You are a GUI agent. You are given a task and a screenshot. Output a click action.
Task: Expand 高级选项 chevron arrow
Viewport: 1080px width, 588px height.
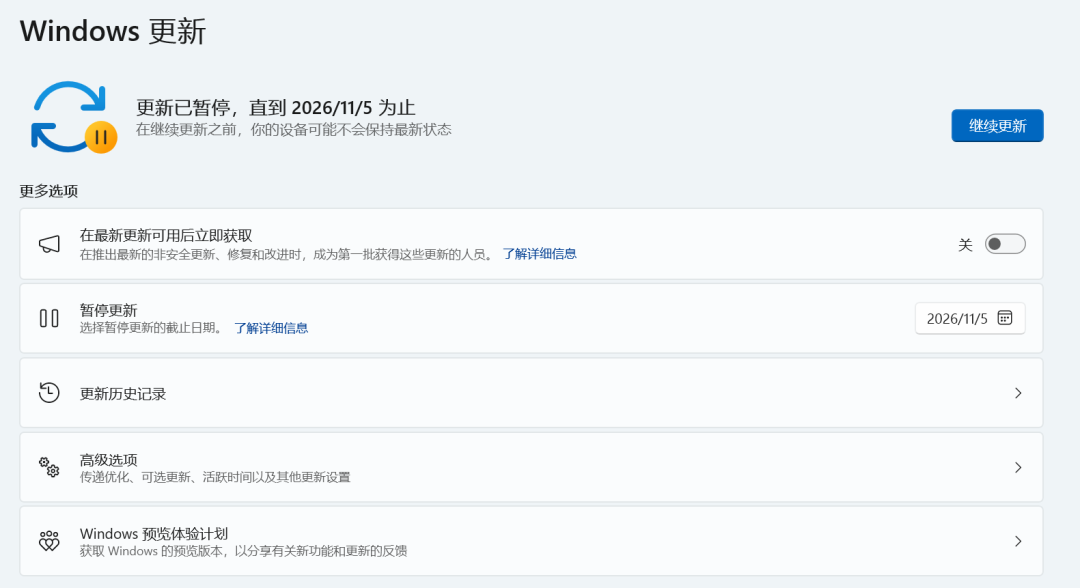click(x=1018, y=468)
